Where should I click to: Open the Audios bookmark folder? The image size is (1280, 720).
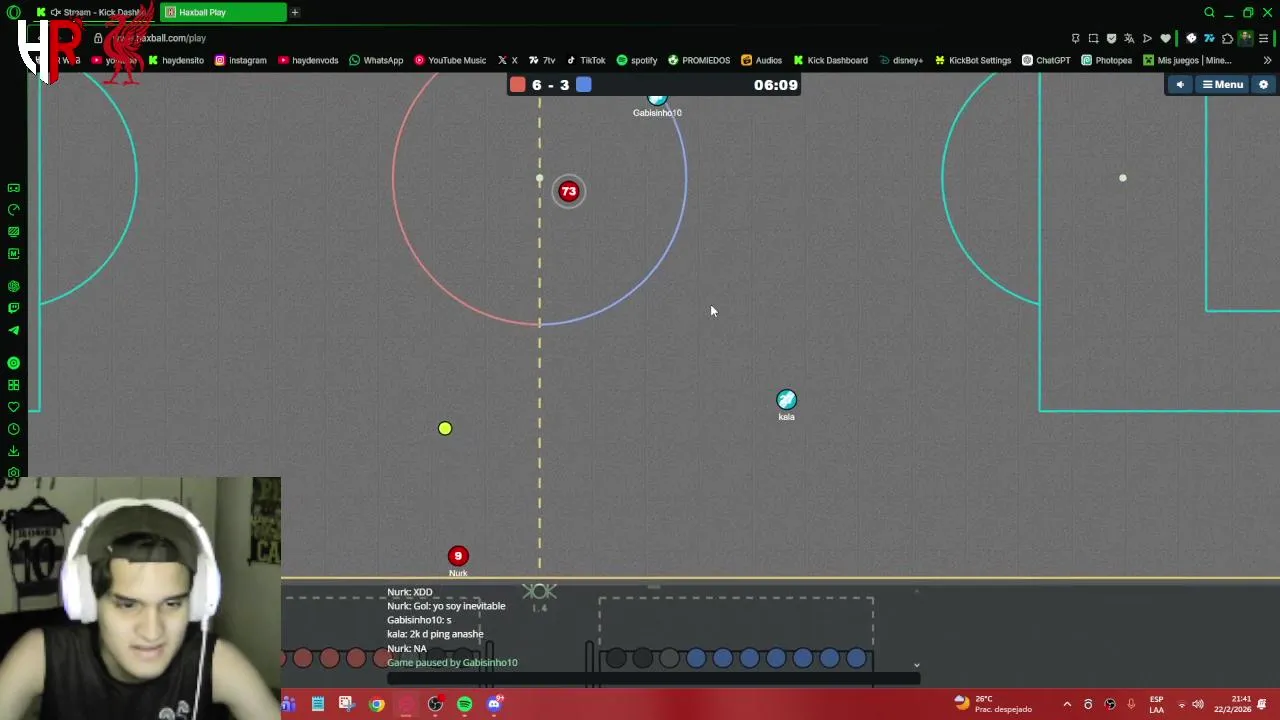click(x=762, y=60)
